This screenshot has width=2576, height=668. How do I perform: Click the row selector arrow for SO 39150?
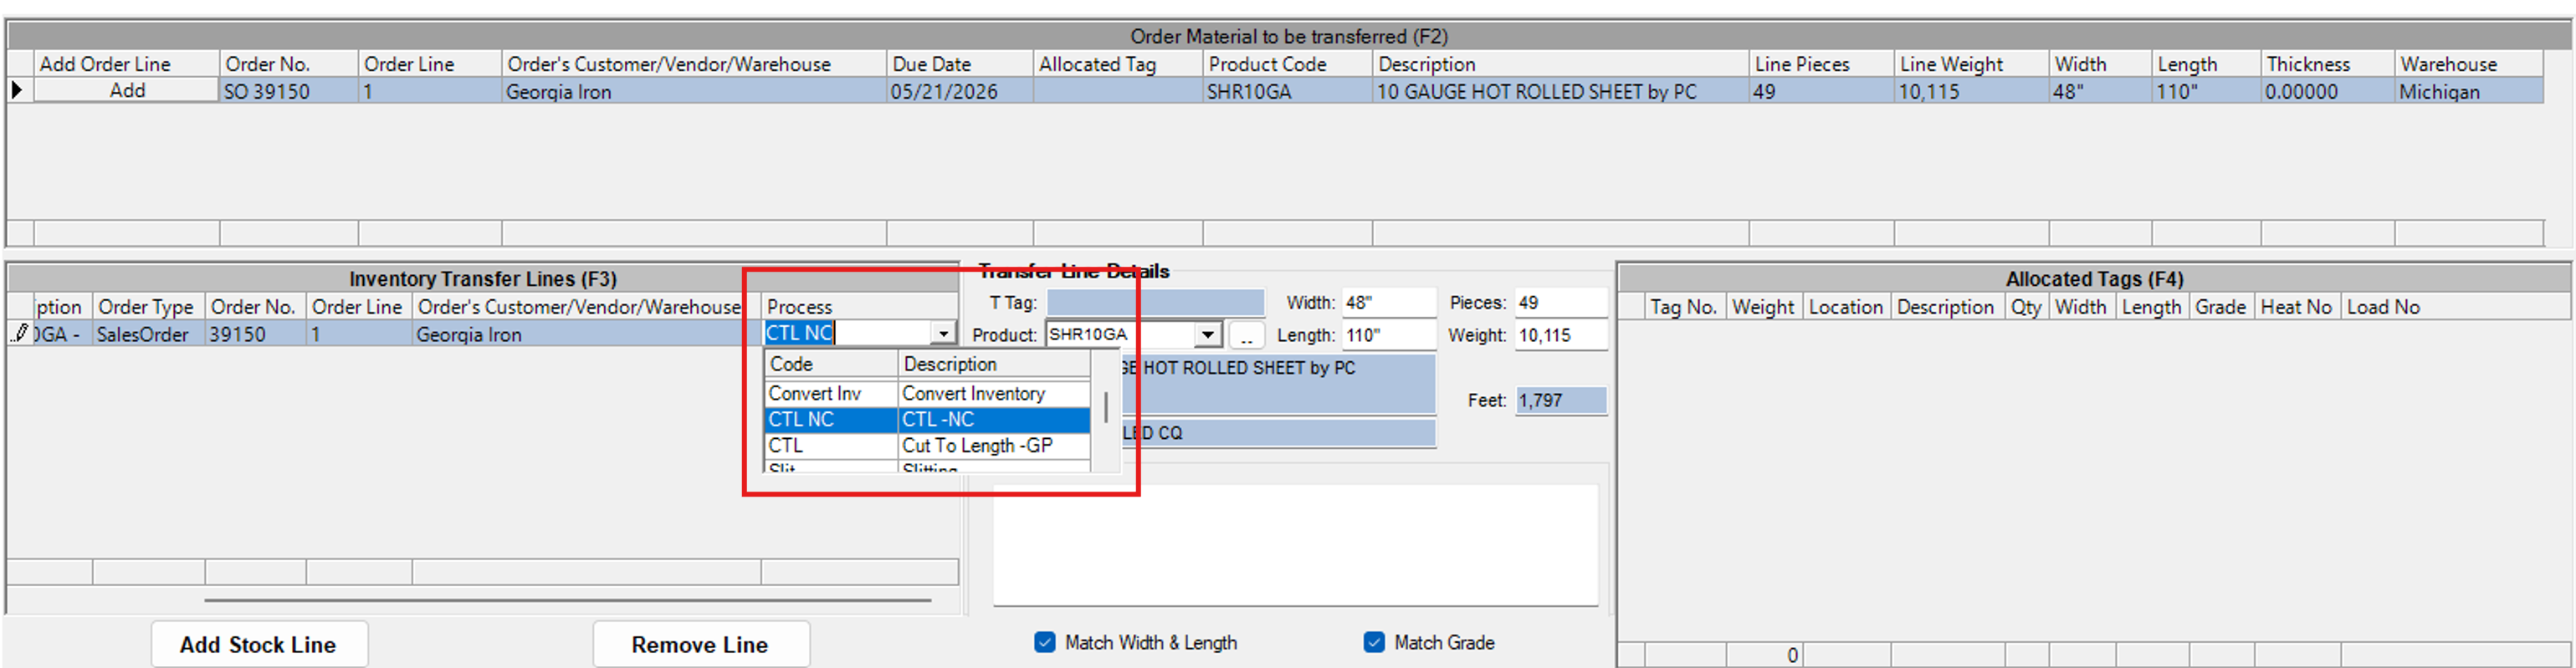(18, 91)
